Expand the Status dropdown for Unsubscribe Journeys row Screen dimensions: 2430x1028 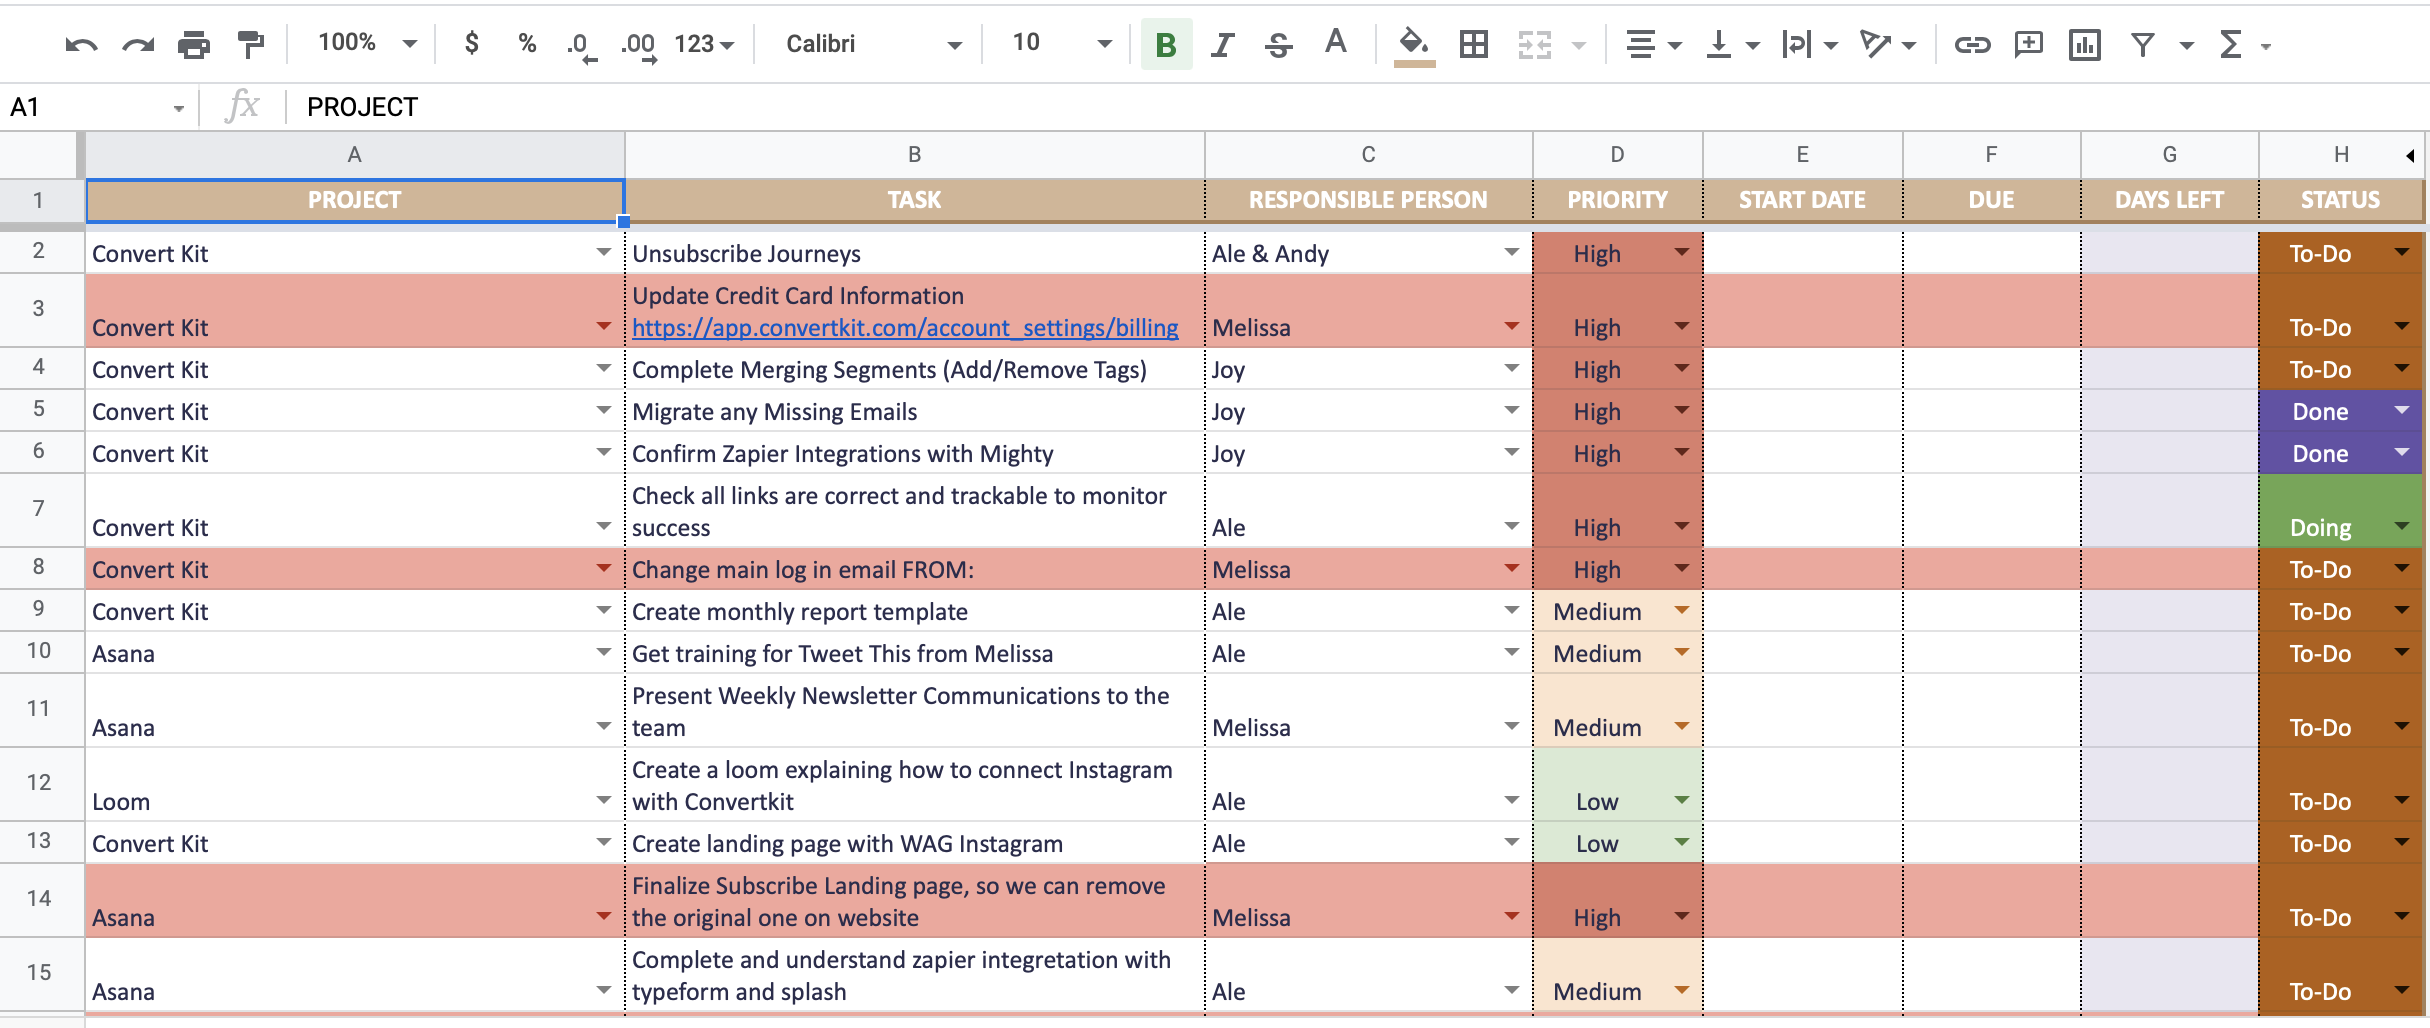coord(2402,253)
